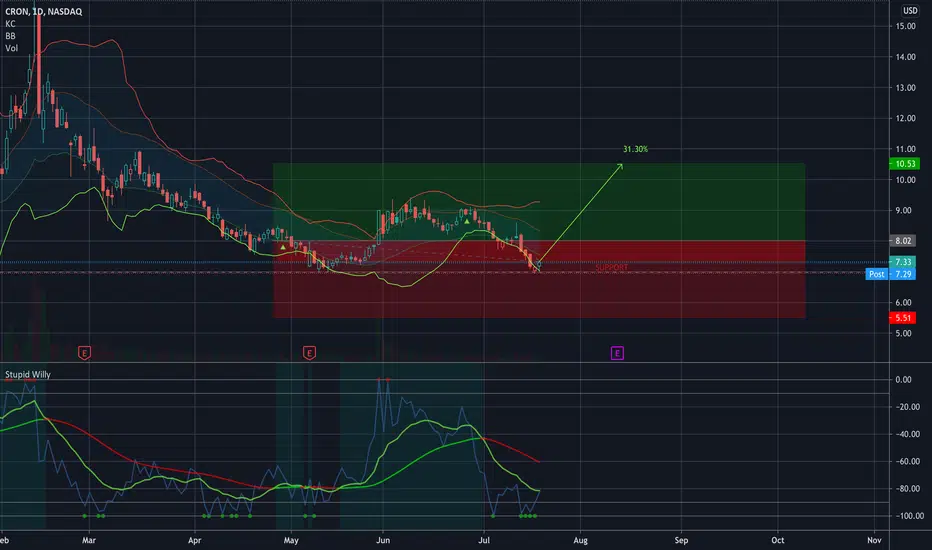932x550 pixels.
Task: Click Mar on the time axis
Action: pos(89,540)
